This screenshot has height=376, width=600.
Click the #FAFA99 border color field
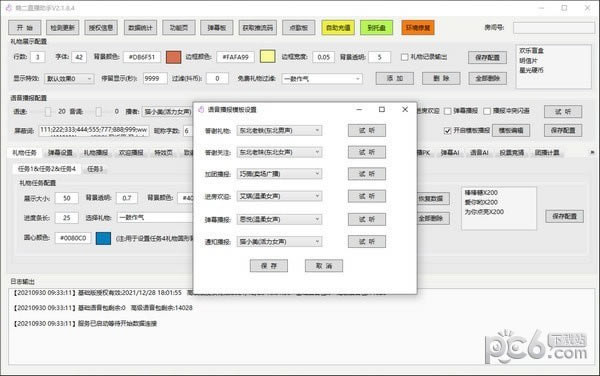pyautogui.click(x=235, y=57)
